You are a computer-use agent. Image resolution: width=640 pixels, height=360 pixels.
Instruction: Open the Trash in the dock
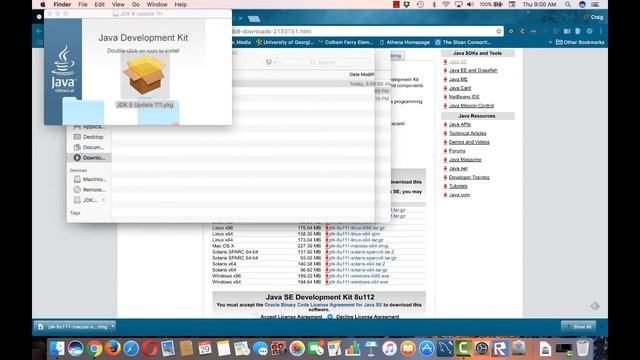pos(583,349)
